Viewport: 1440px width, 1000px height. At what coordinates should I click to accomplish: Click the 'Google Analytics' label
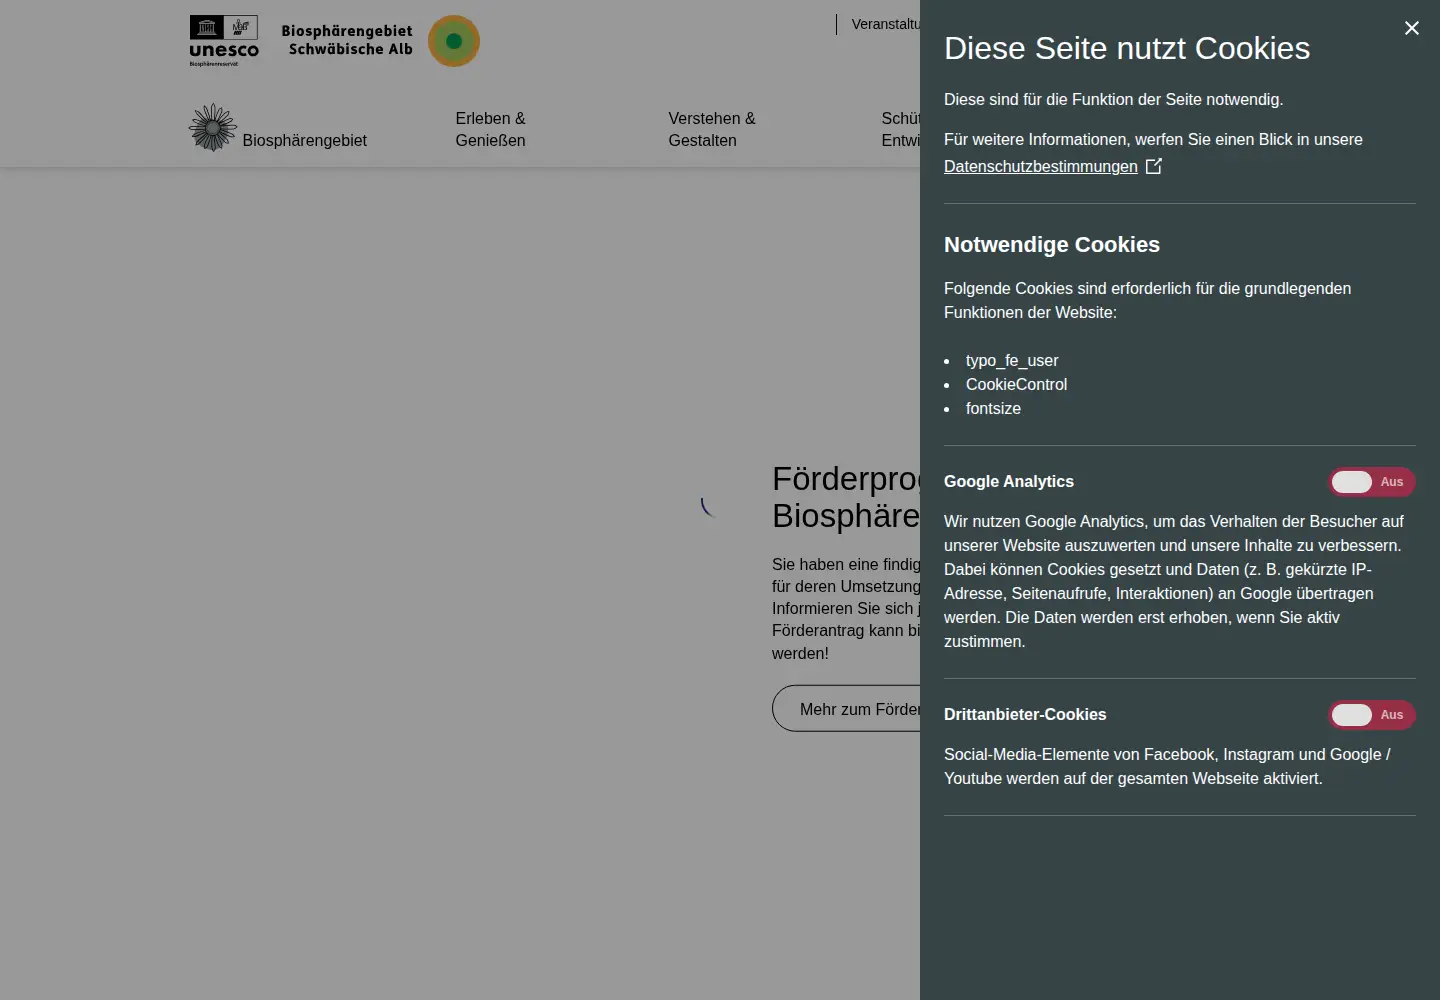click(x=1009, y=482)
